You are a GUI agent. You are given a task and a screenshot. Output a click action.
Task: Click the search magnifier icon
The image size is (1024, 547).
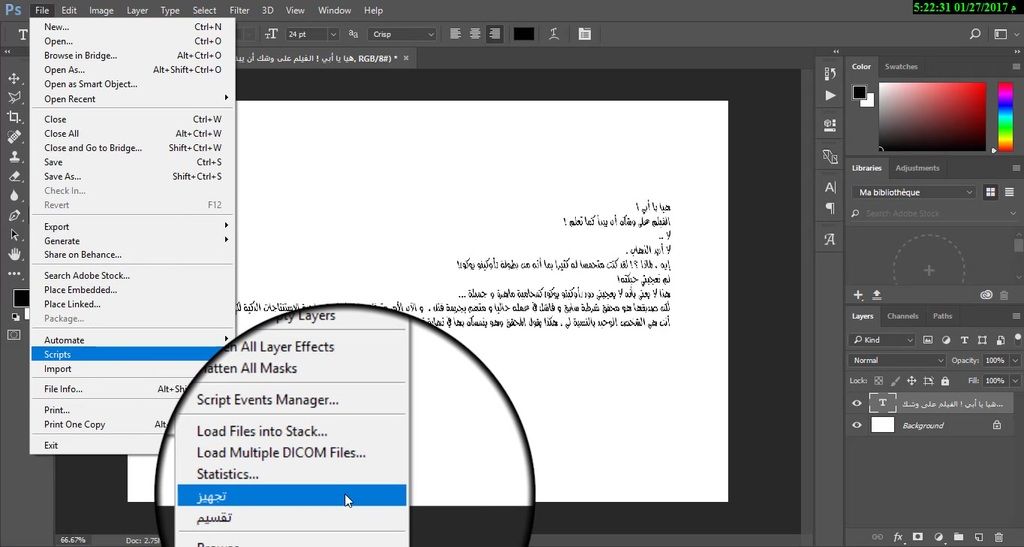click(x=975, y=34)
